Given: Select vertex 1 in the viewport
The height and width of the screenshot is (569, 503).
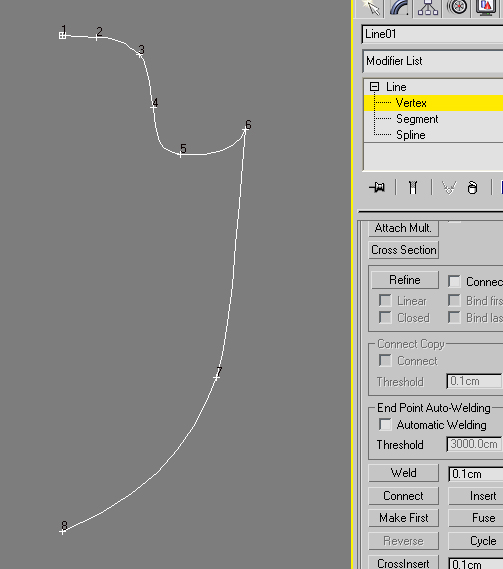Looking at the screenshot, I should click(62, 36).
